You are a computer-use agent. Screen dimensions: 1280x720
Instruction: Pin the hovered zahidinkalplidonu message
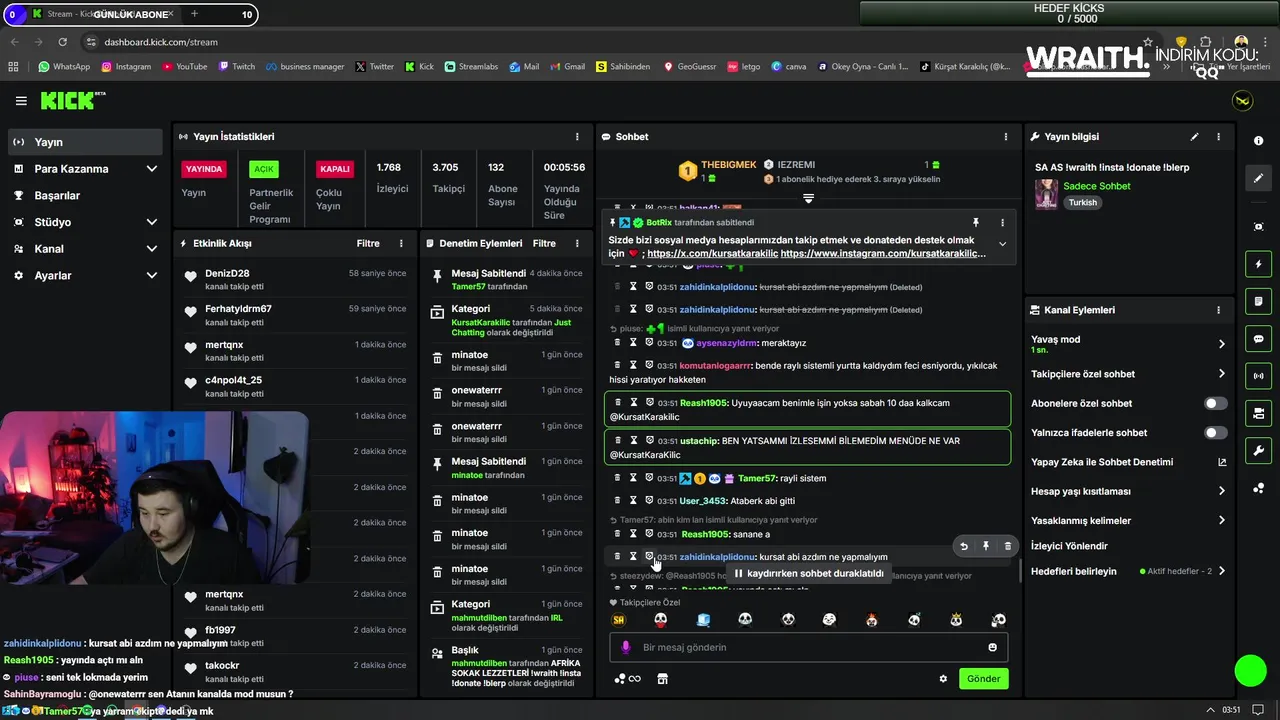click(986, 546)
